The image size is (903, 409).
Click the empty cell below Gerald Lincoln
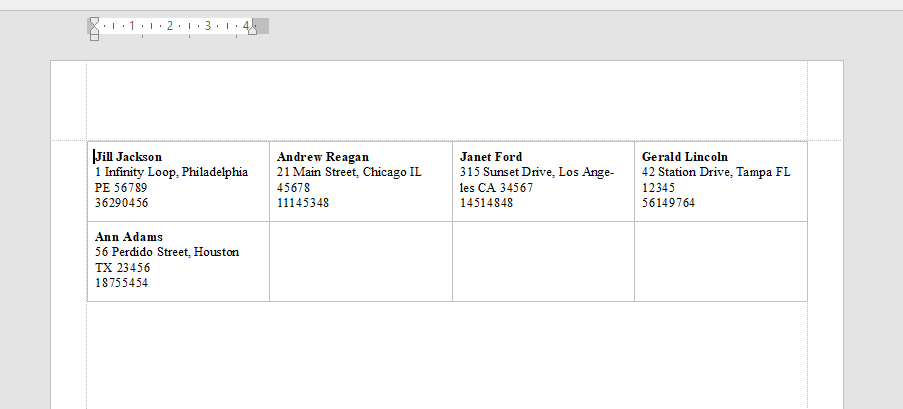(x=721, y=262)
